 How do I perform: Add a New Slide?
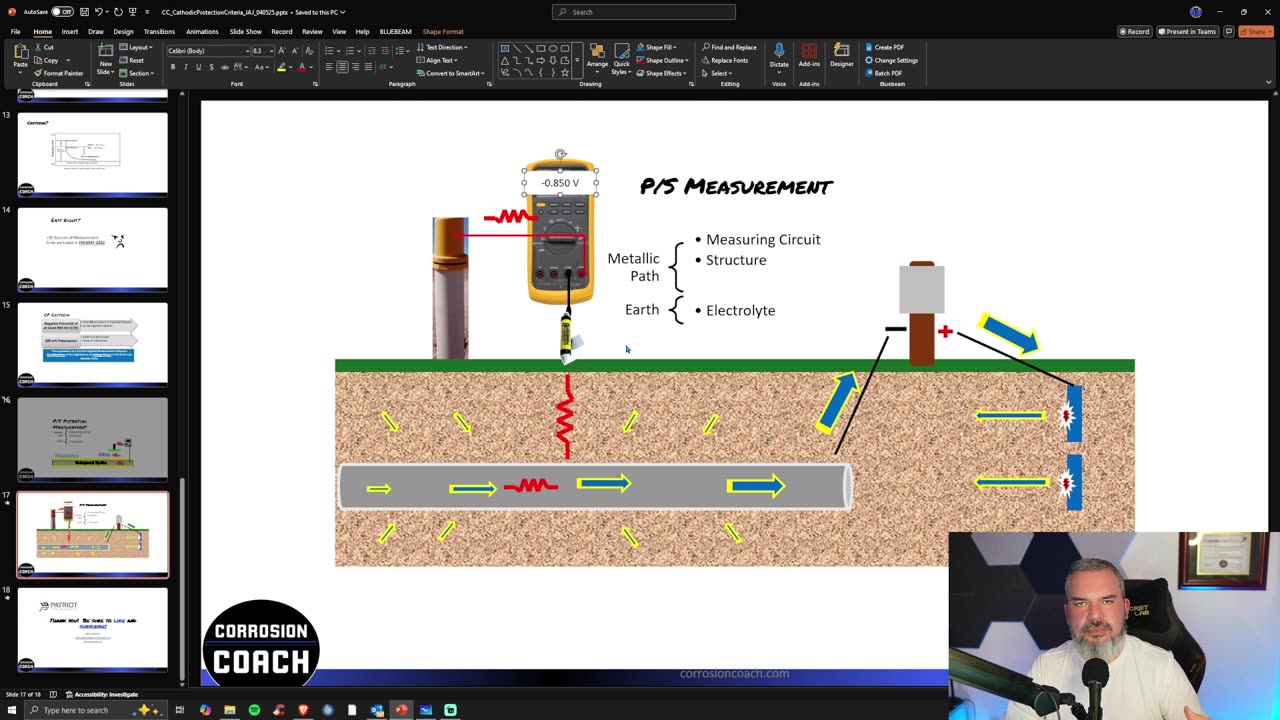click(x=105, y=60)
